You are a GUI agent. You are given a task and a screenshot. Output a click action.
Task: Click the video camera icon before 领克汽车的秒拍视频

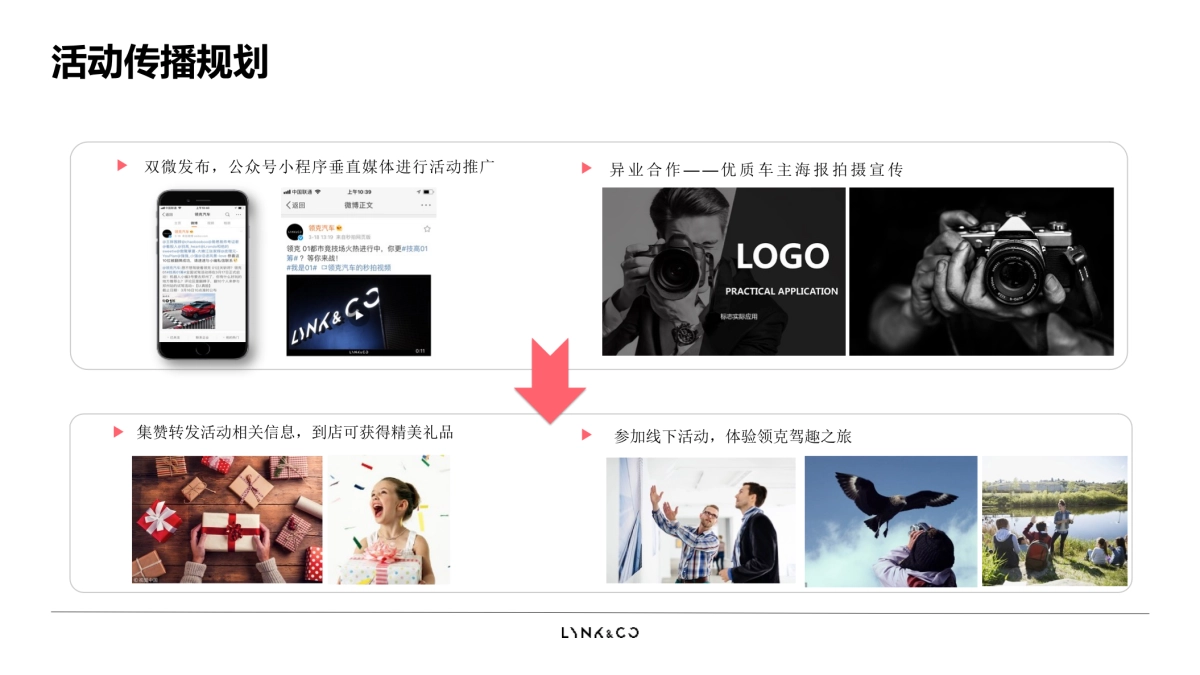tap(323, 267)
